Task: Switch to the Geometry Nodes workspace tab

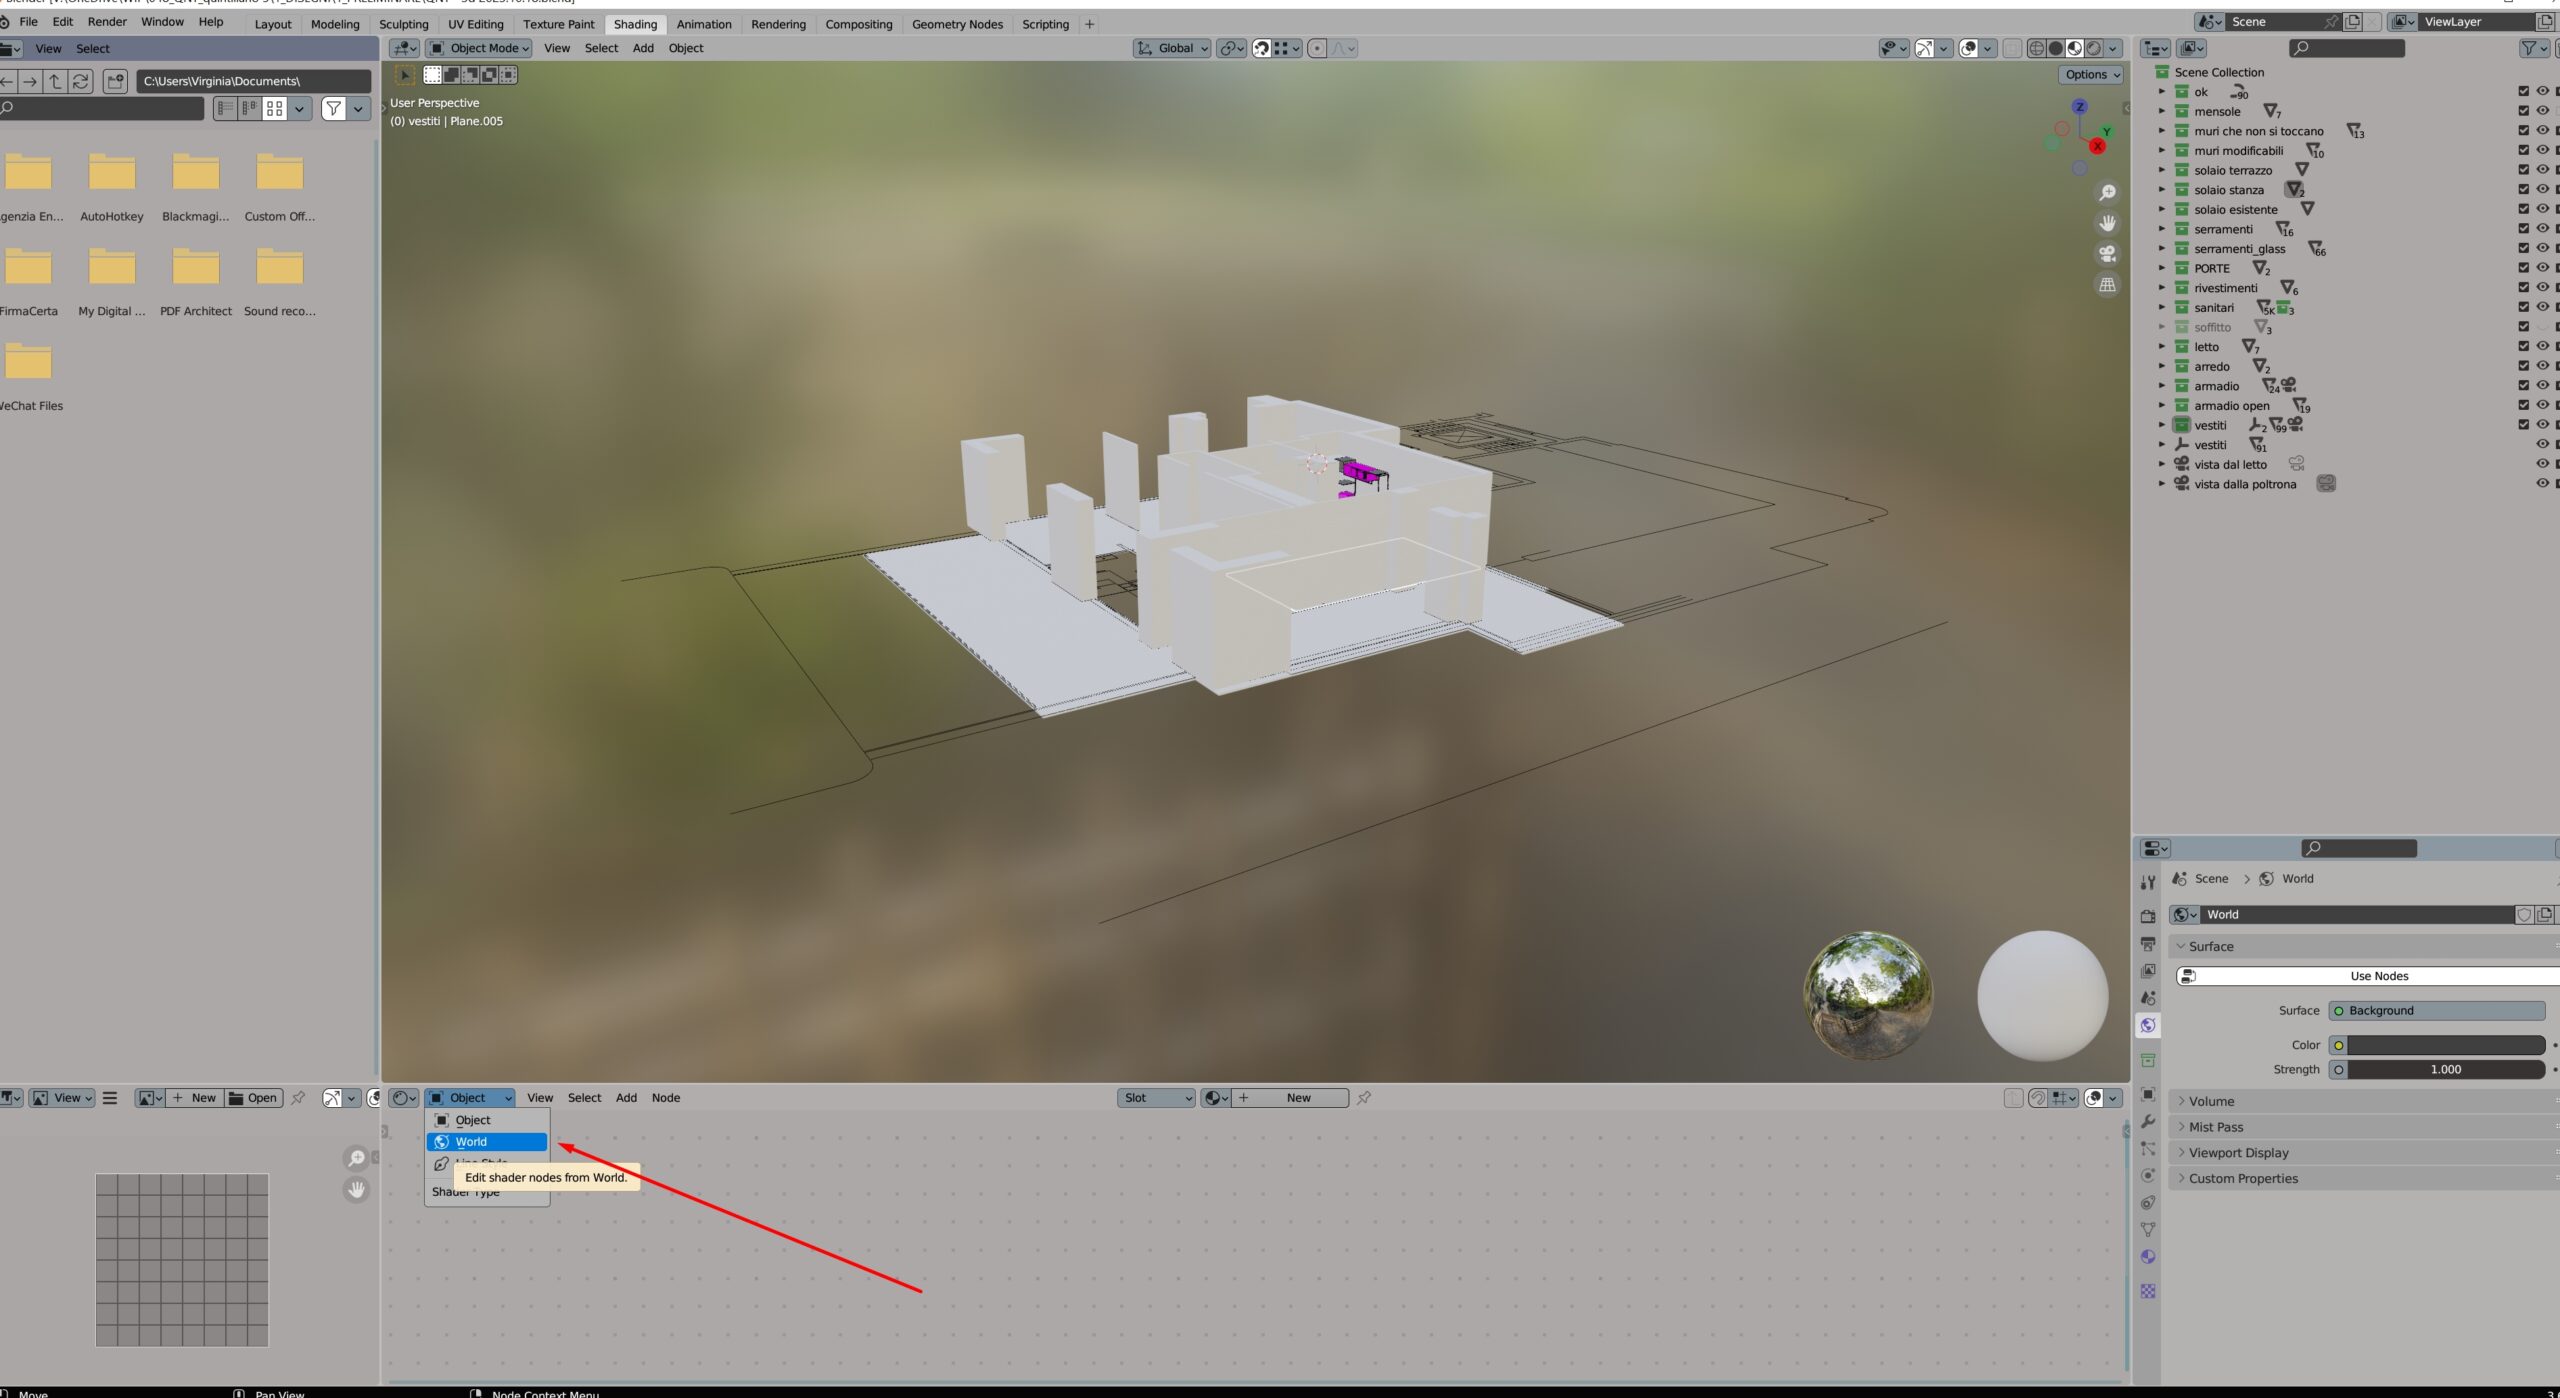Action: [956, 24]
